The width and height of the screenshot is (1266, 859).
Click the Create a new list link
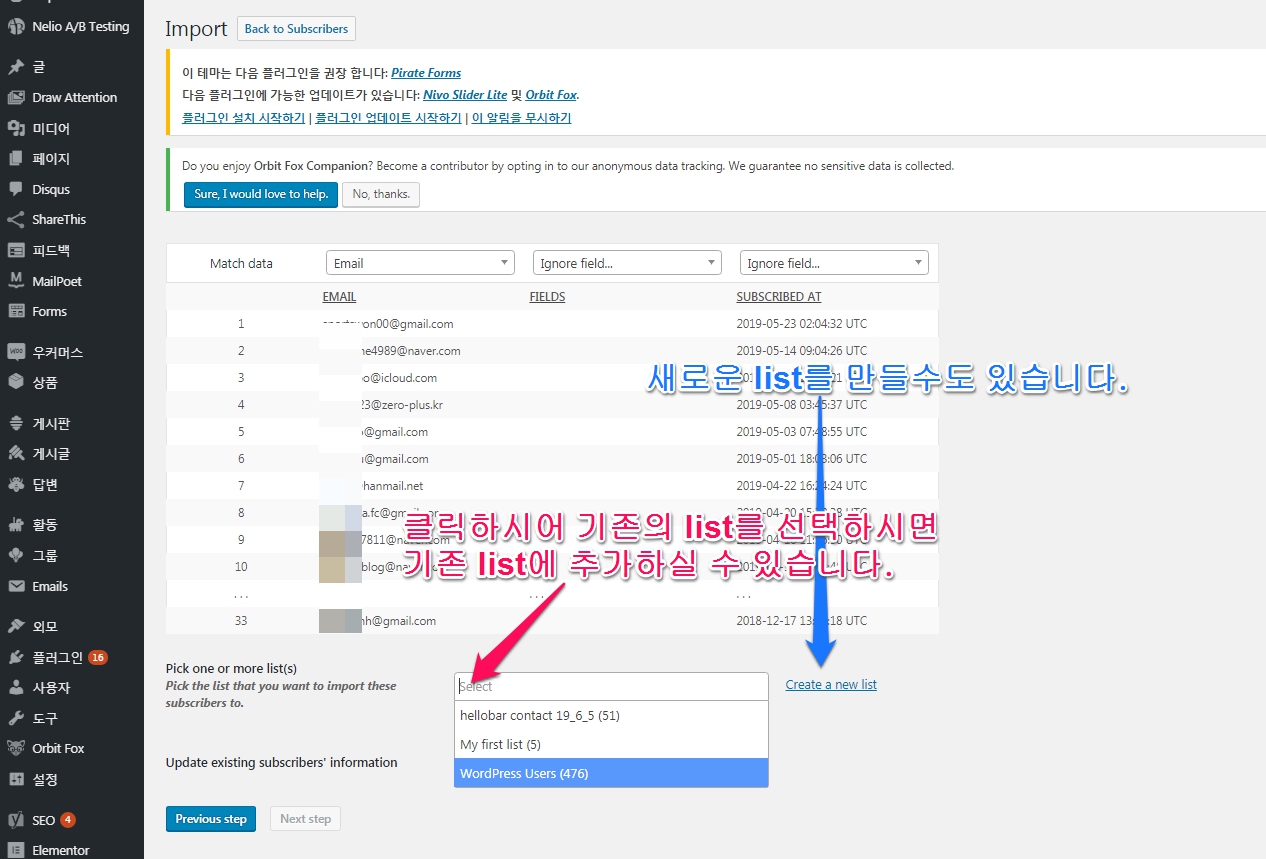tap(831, 685)
